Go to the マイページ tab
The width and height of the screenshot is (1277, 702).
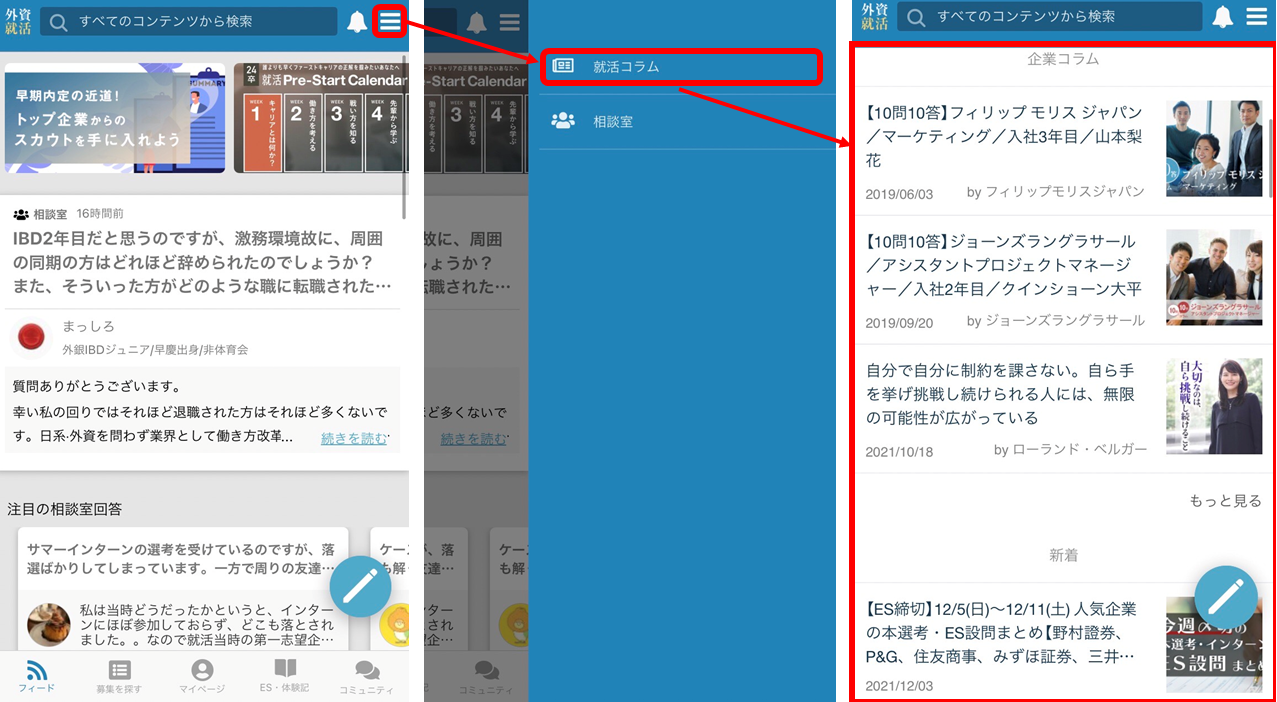(x=202, y=677)
